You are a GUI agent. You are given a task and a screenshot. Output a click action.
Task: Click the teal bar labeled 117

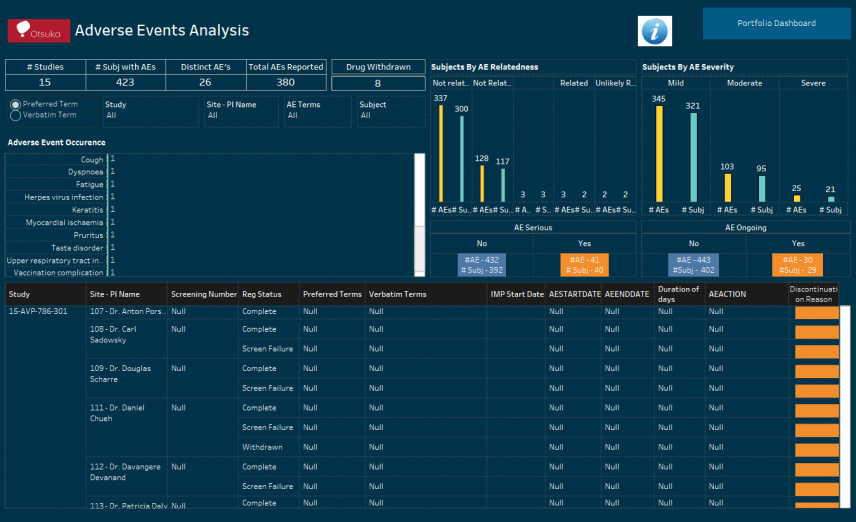pos(503,185)
